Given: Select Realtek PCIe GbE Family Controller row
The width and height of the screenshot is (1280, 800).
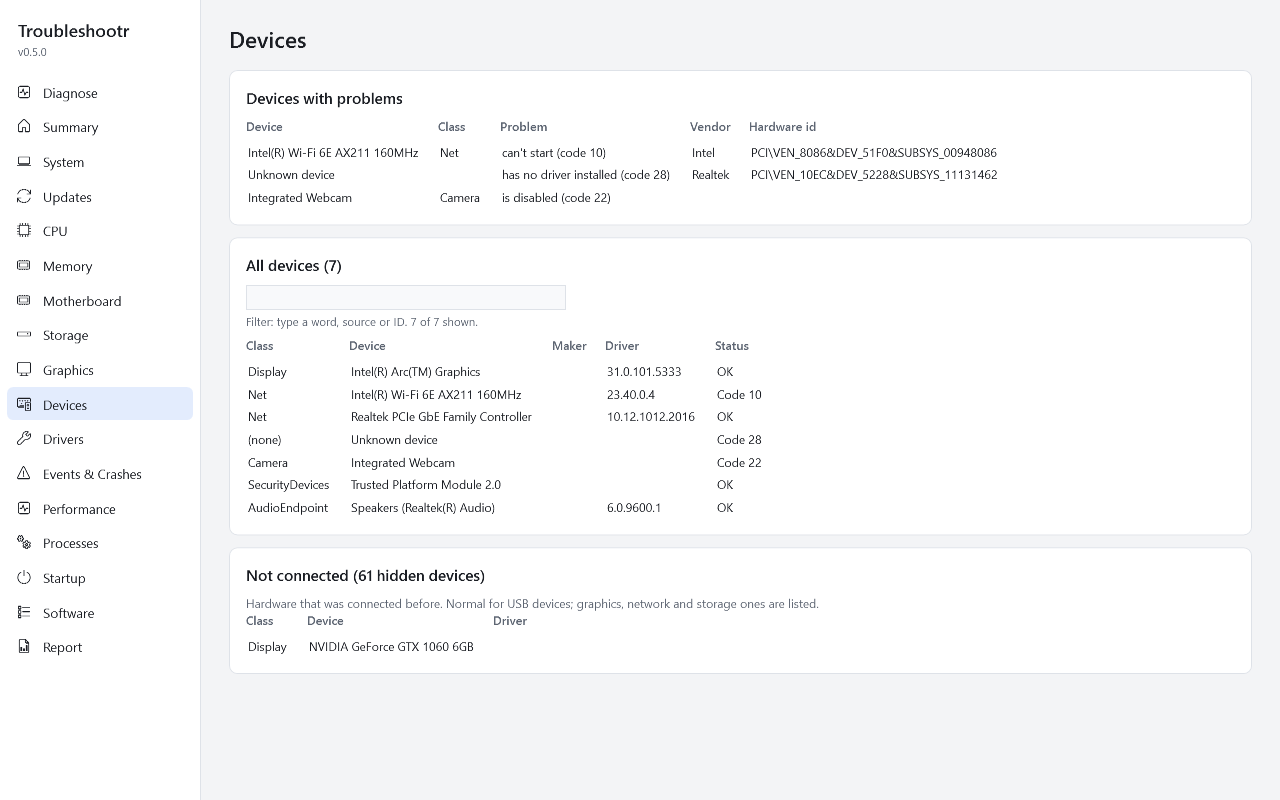Looking at the screenshot, I should point(505,417).
